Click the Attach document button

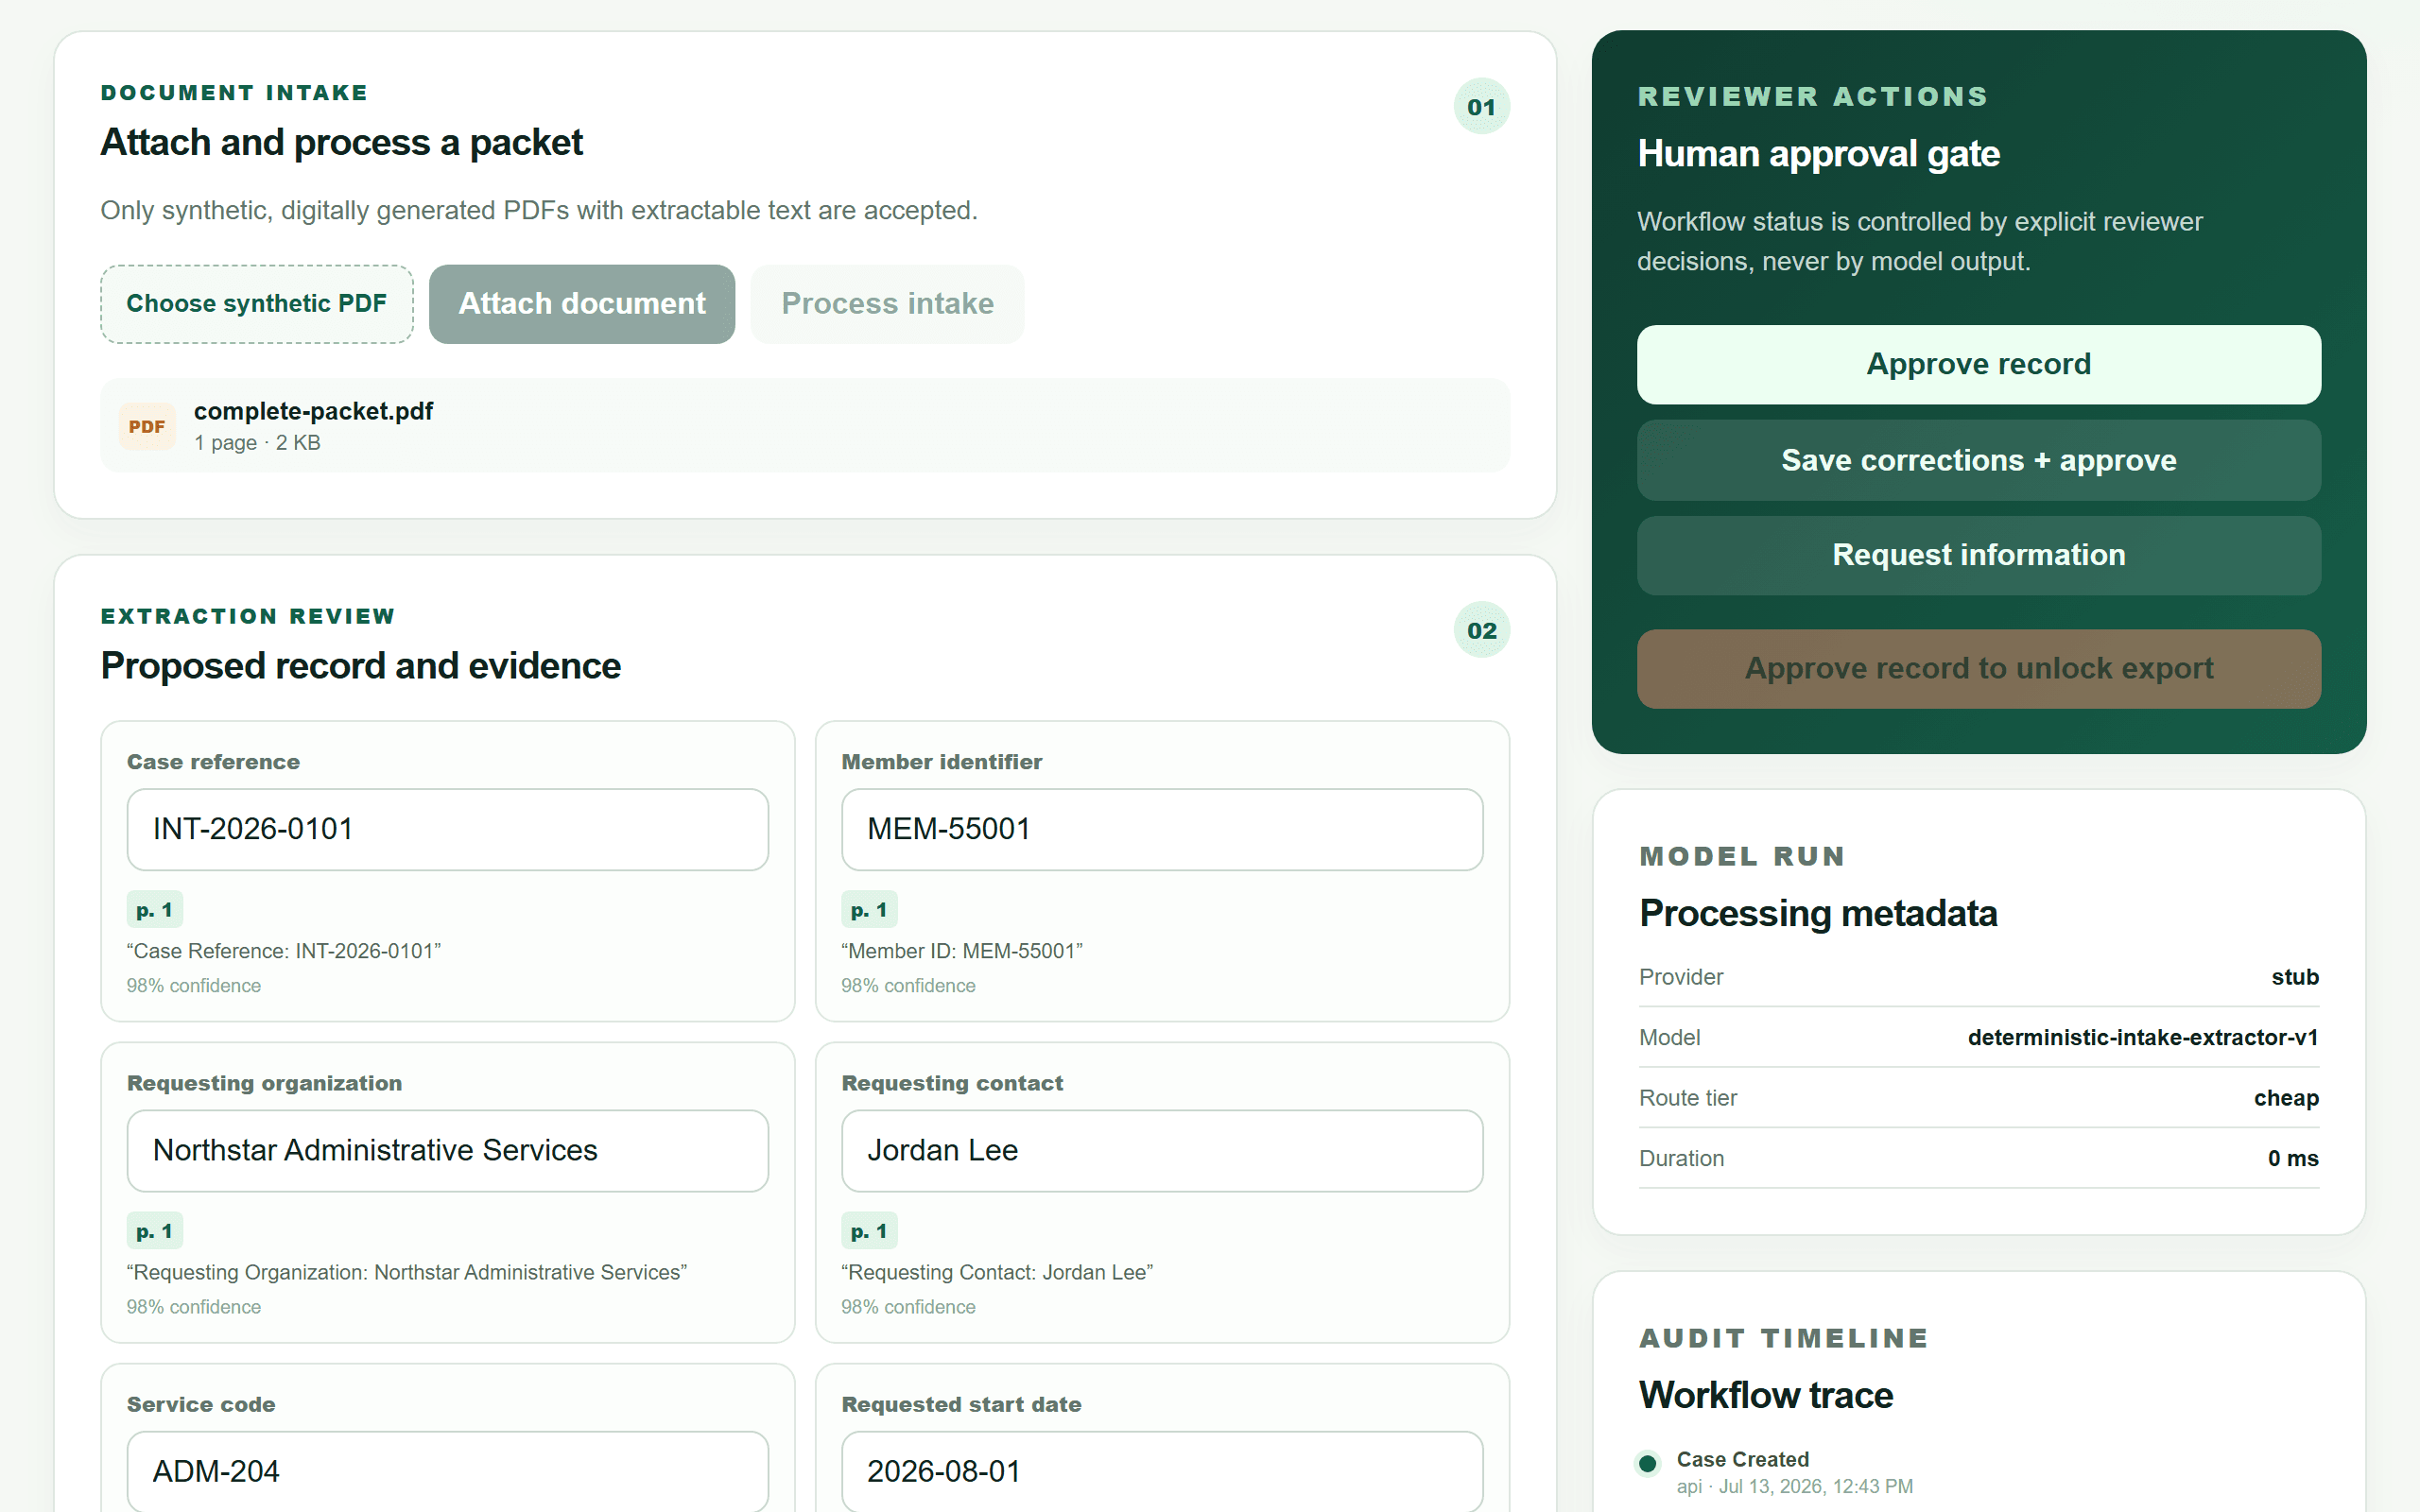click(x=582, y=304)
